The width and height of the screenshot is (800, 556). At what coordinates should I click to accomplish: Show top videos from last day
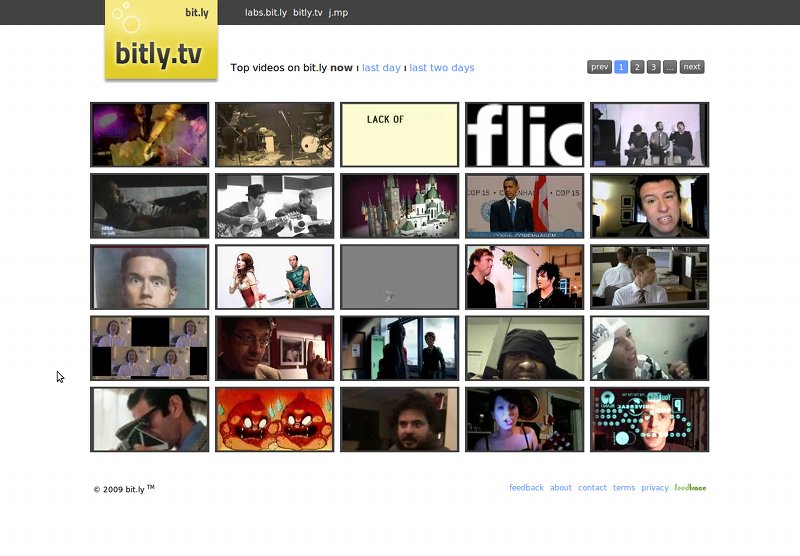(x=381, y=67)
